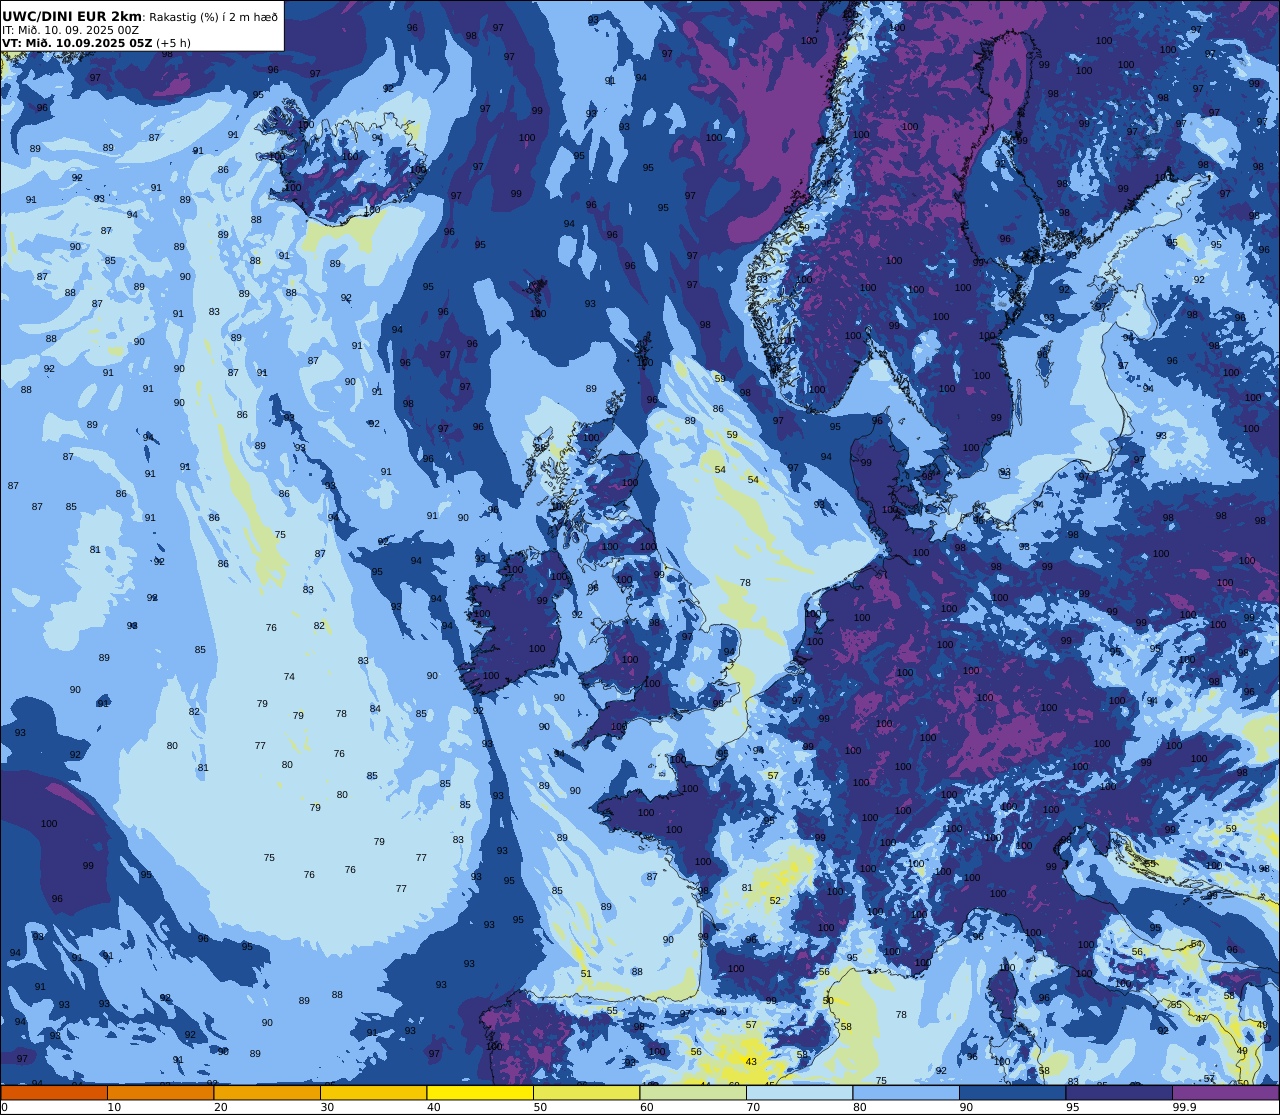Select the light blue 70–80 legend swatch
This screenshot has height=1115, width=1280.
point(799,1092)
